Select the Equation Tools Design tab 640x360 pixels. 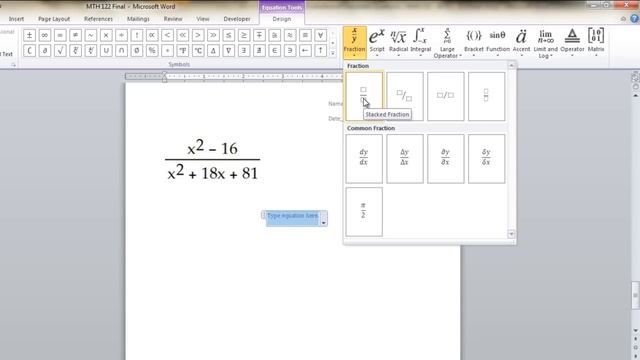282,19
